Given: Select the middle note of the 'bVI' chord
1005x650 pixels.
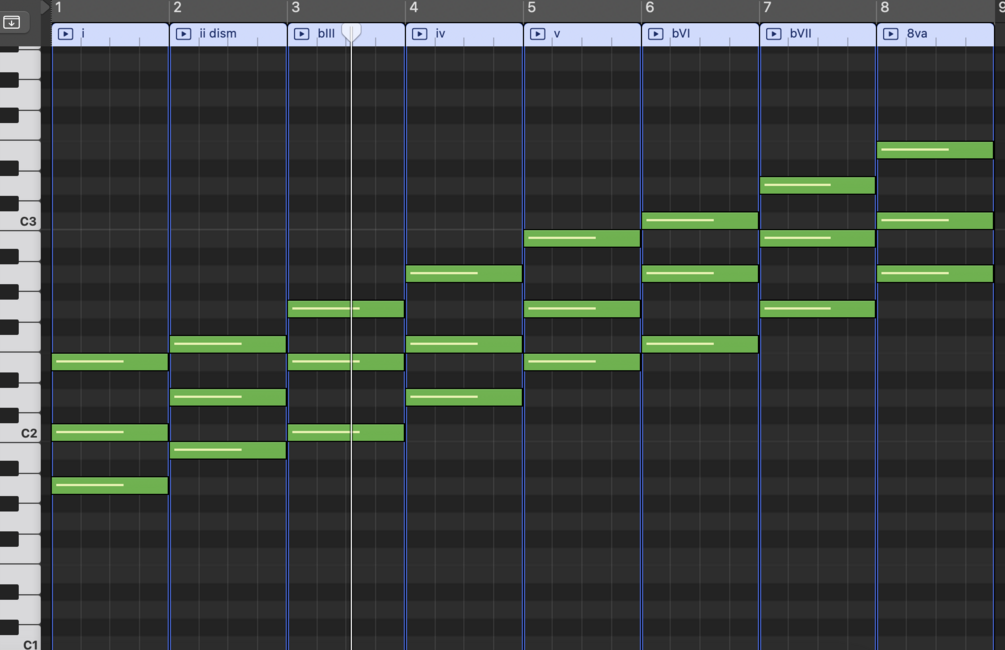Looking at the screenshot, I should [x=700, y=274].
